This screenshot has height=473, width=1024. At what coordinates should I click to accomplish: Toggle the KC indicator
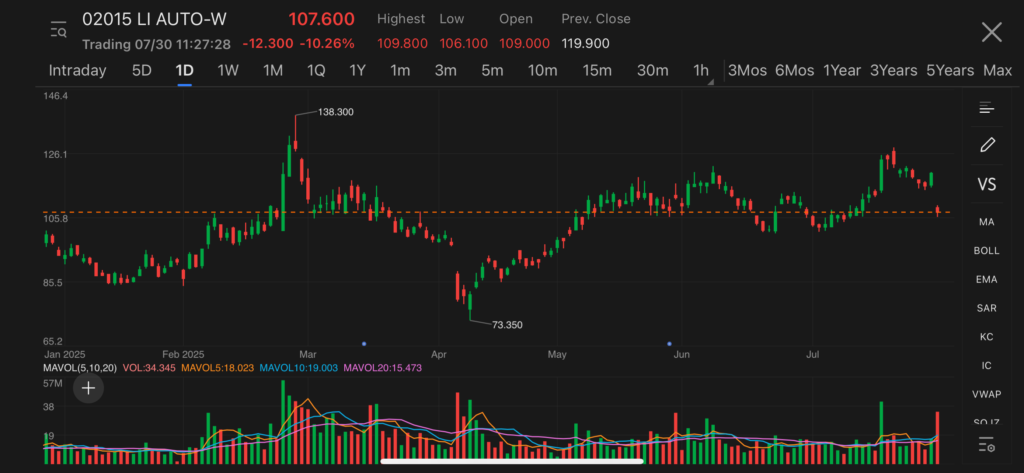[986, 337]
